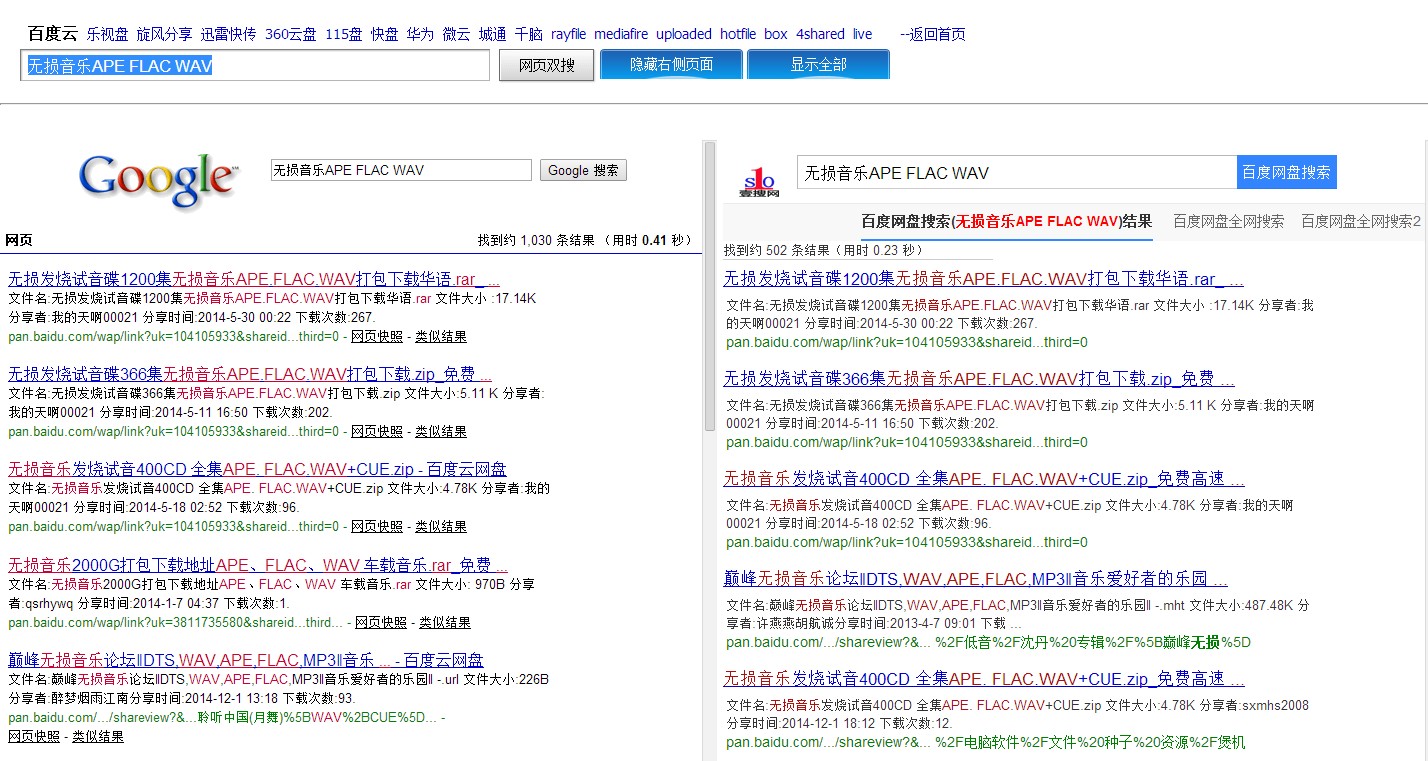Select 旋风分享 in top navigation
The image size is (1428, 761).
click(x=164, y=34)
